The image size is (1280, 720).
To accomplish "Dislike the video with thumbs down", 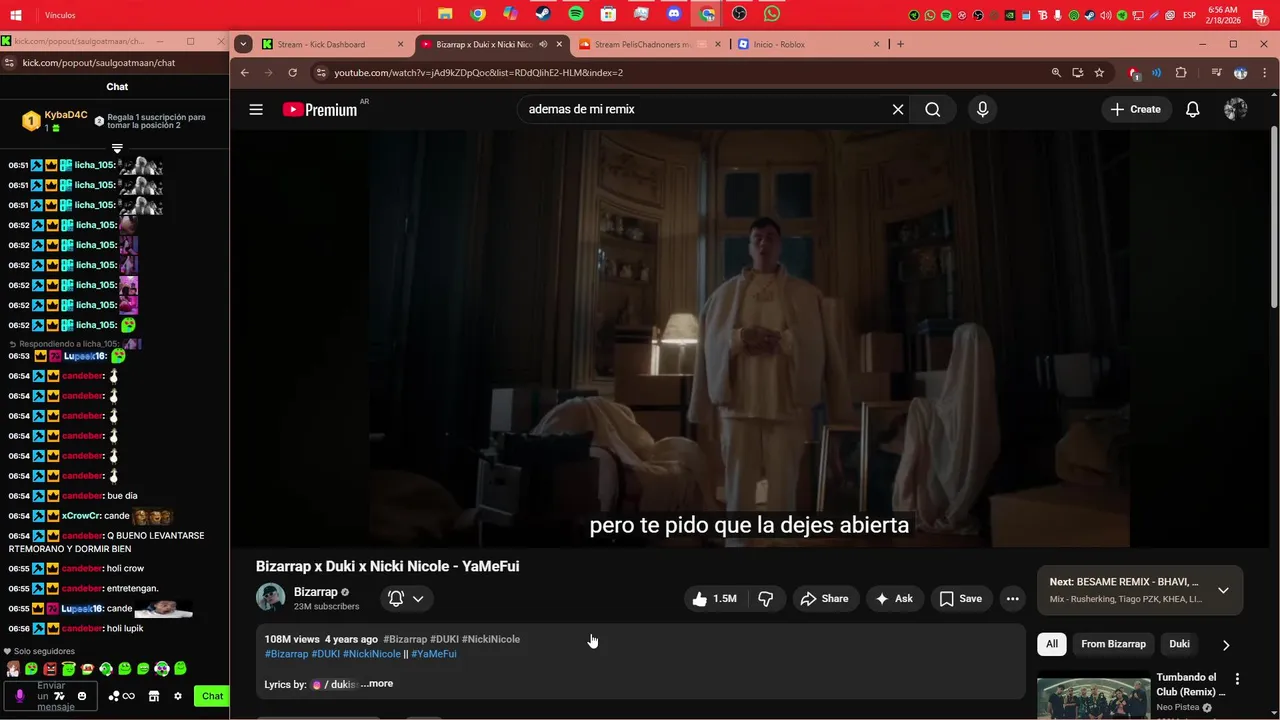I will point(766,599).
